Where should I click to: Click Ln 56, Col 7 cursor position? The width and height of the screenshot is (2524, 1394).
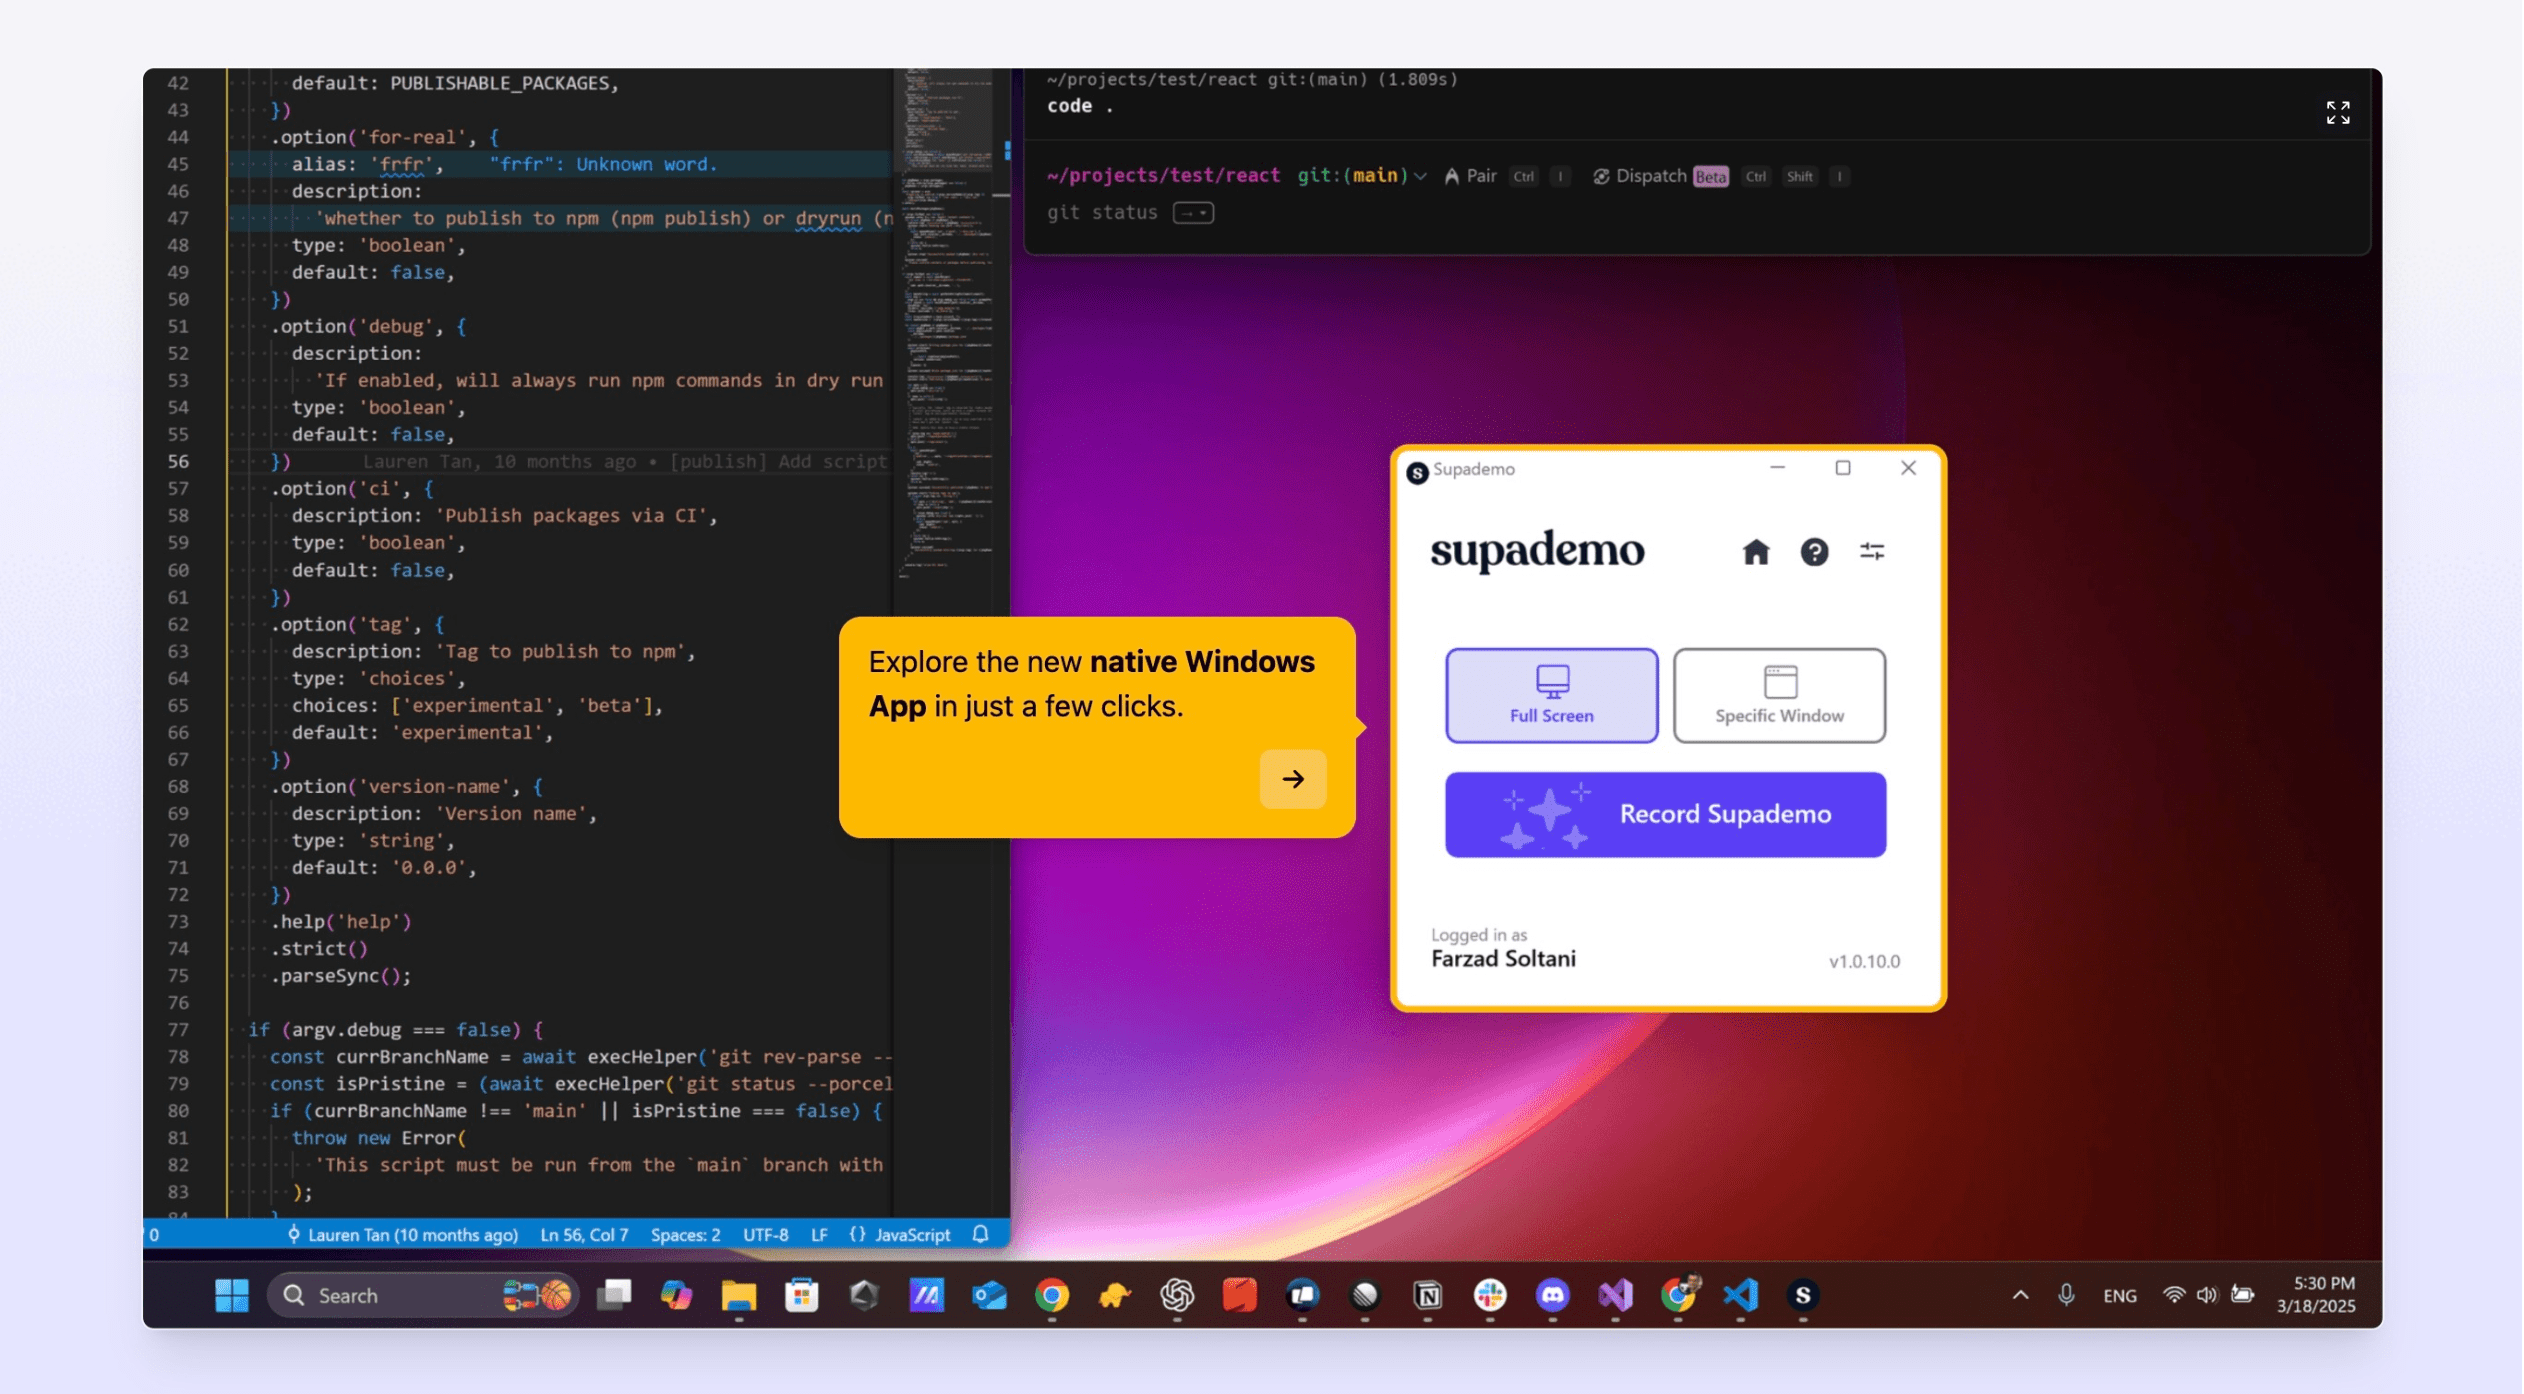coord(584,1234)
